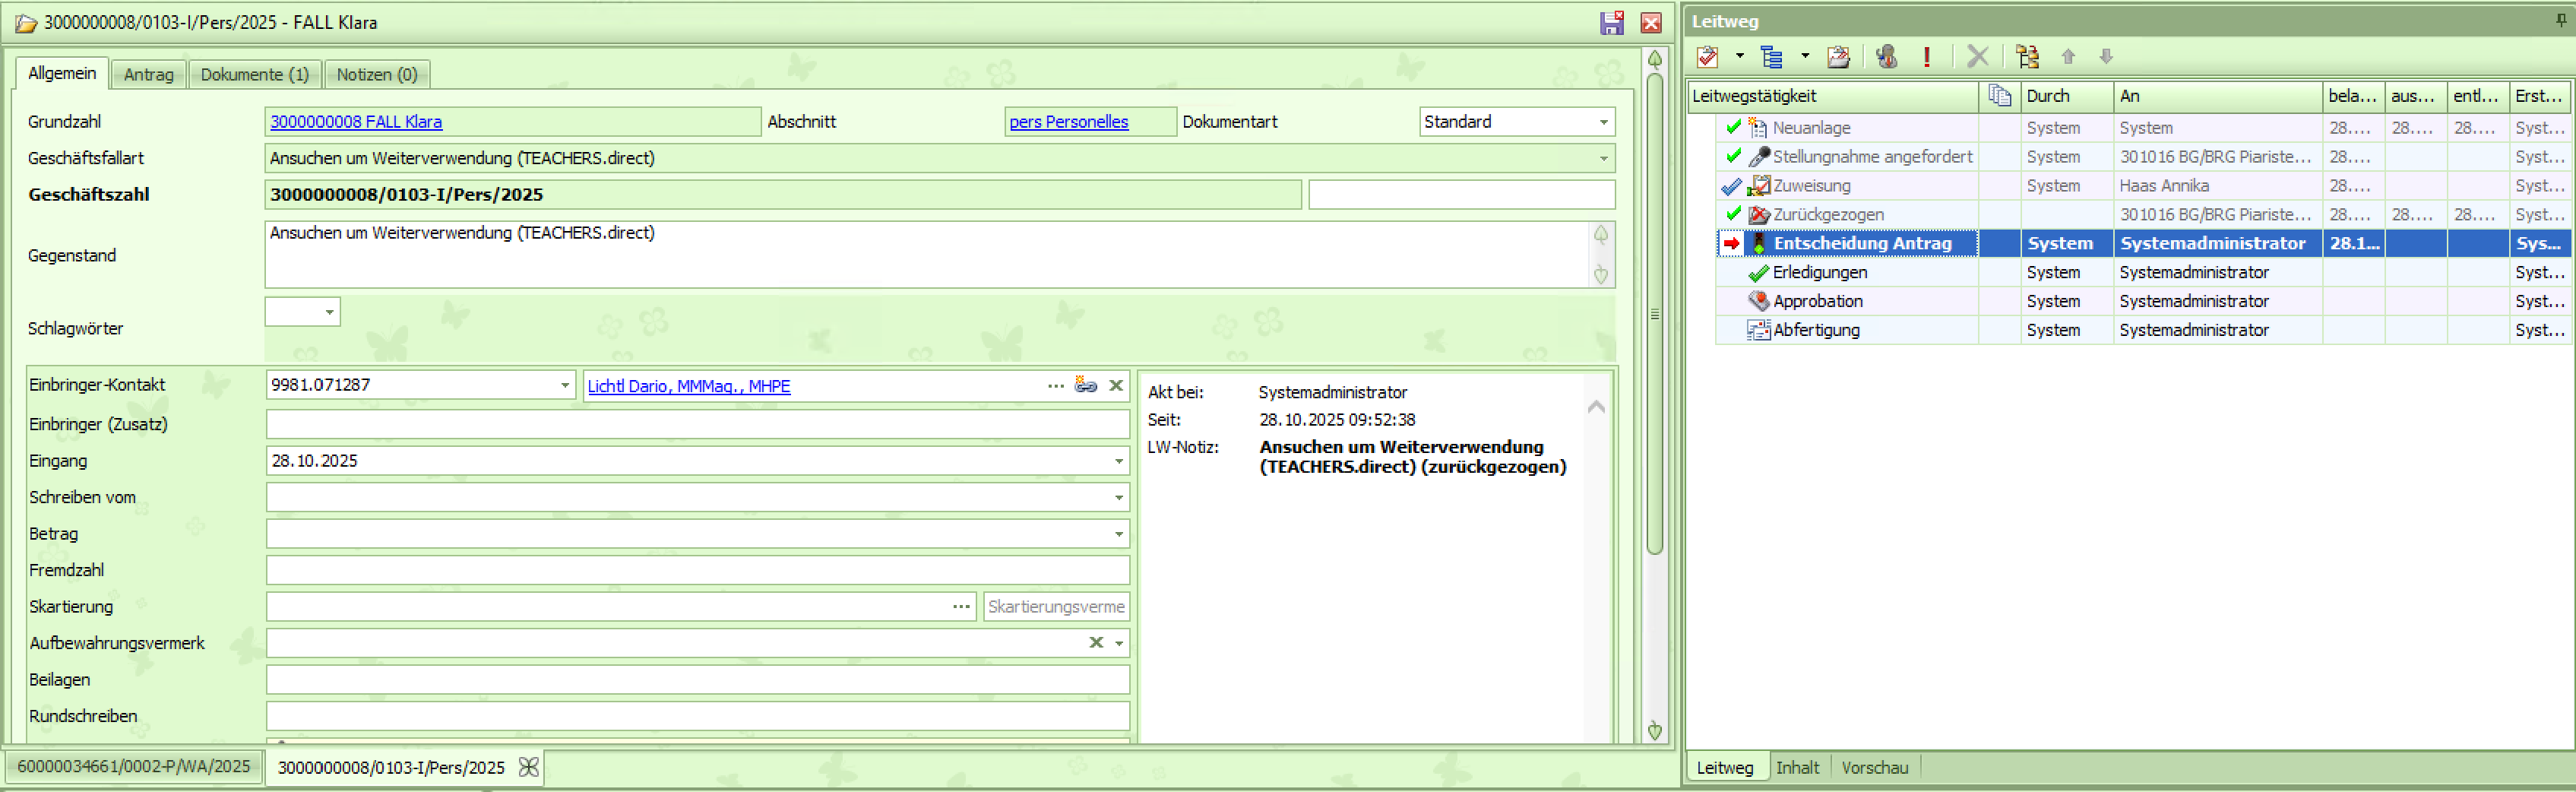This screenshot has width=2576, height=792.
Task: Open the 3000000008 FALL Klara link
Action: click(356, 122)
